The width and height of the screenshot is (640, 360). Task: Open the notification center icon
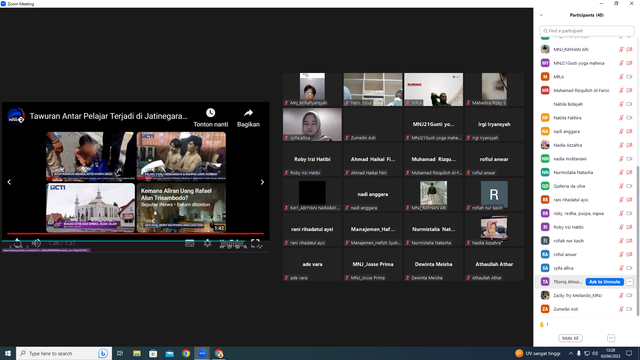pos(629,353)
